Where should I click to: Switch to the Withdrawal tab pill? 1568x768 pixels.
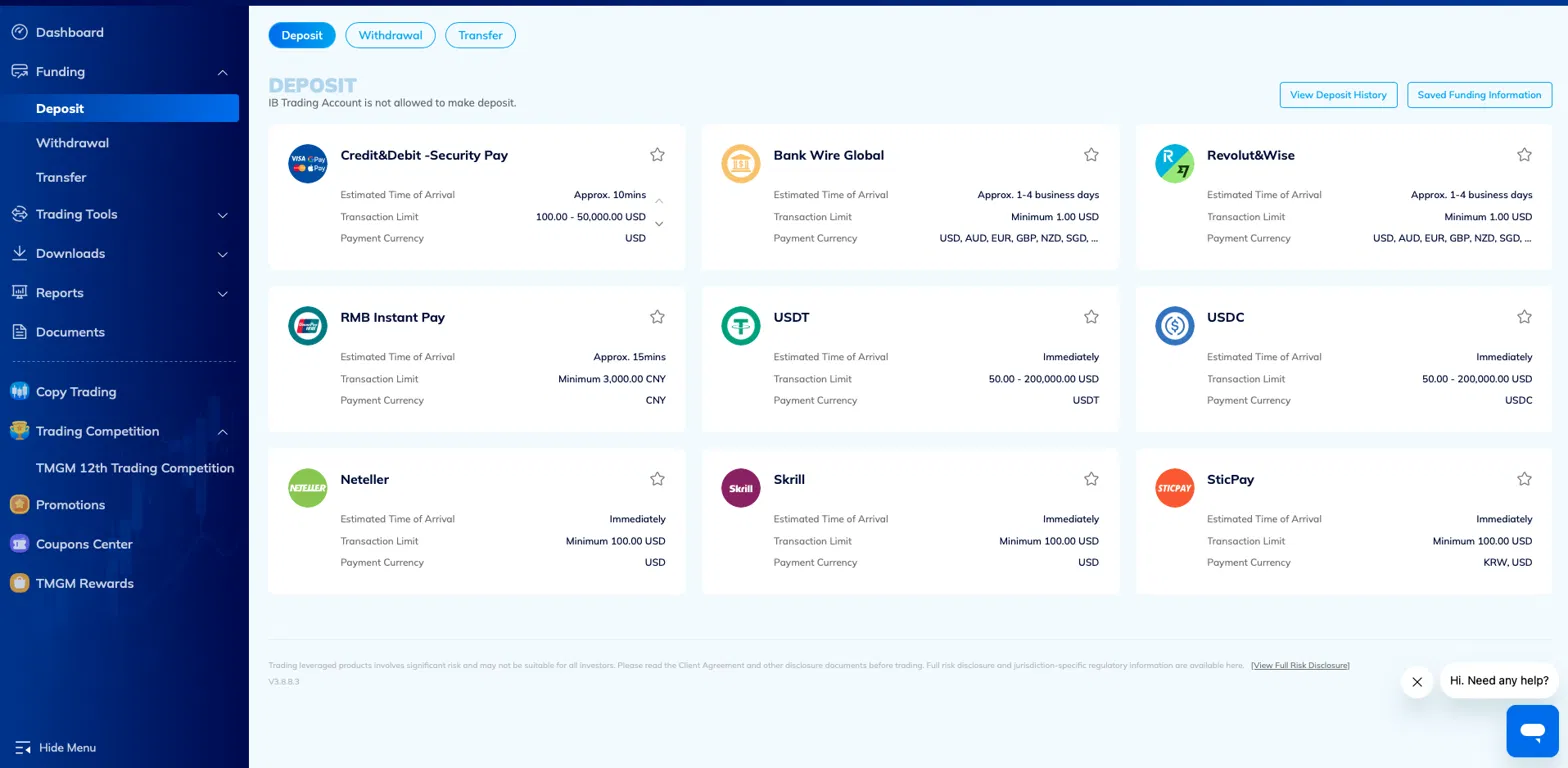tap(390, 35)
